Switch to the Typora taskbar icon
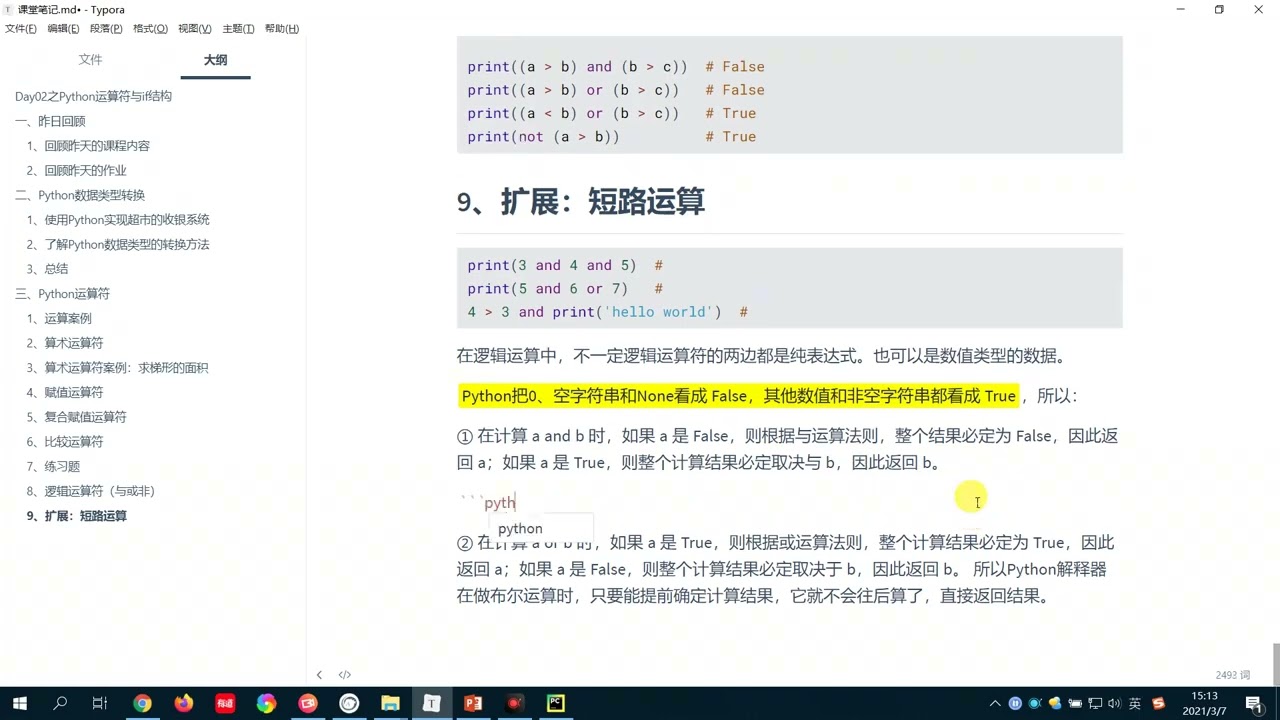Image resolution: width=1280 pixels, height=720 pixels. (431, 703)
